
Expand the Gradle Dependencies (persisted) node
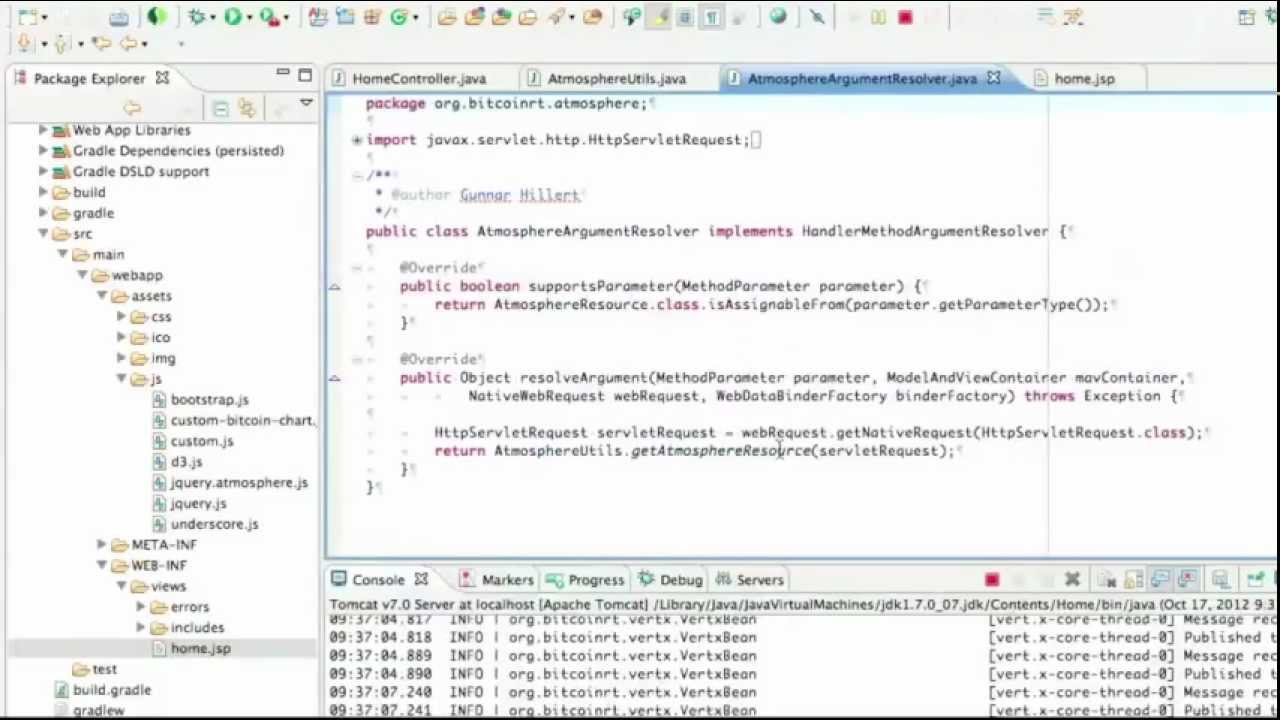point(43,151)
